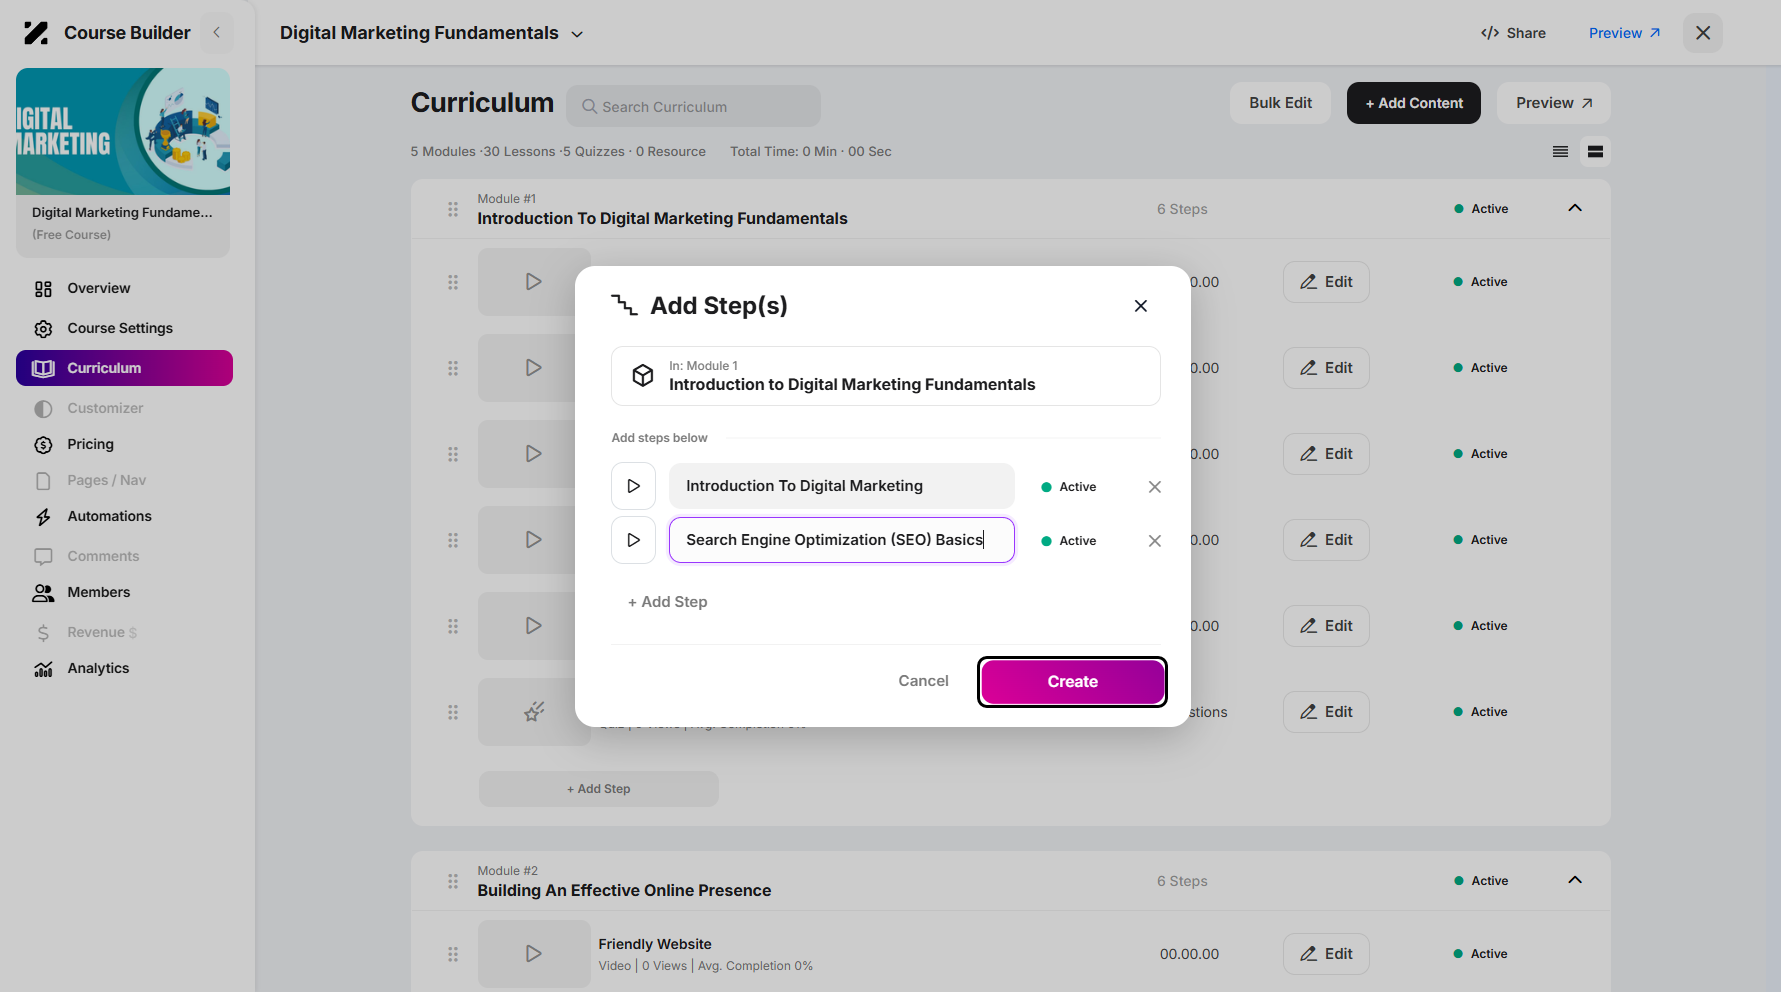Click the drag handle of Module #2
1781x992 pixels.
point(453,881)
